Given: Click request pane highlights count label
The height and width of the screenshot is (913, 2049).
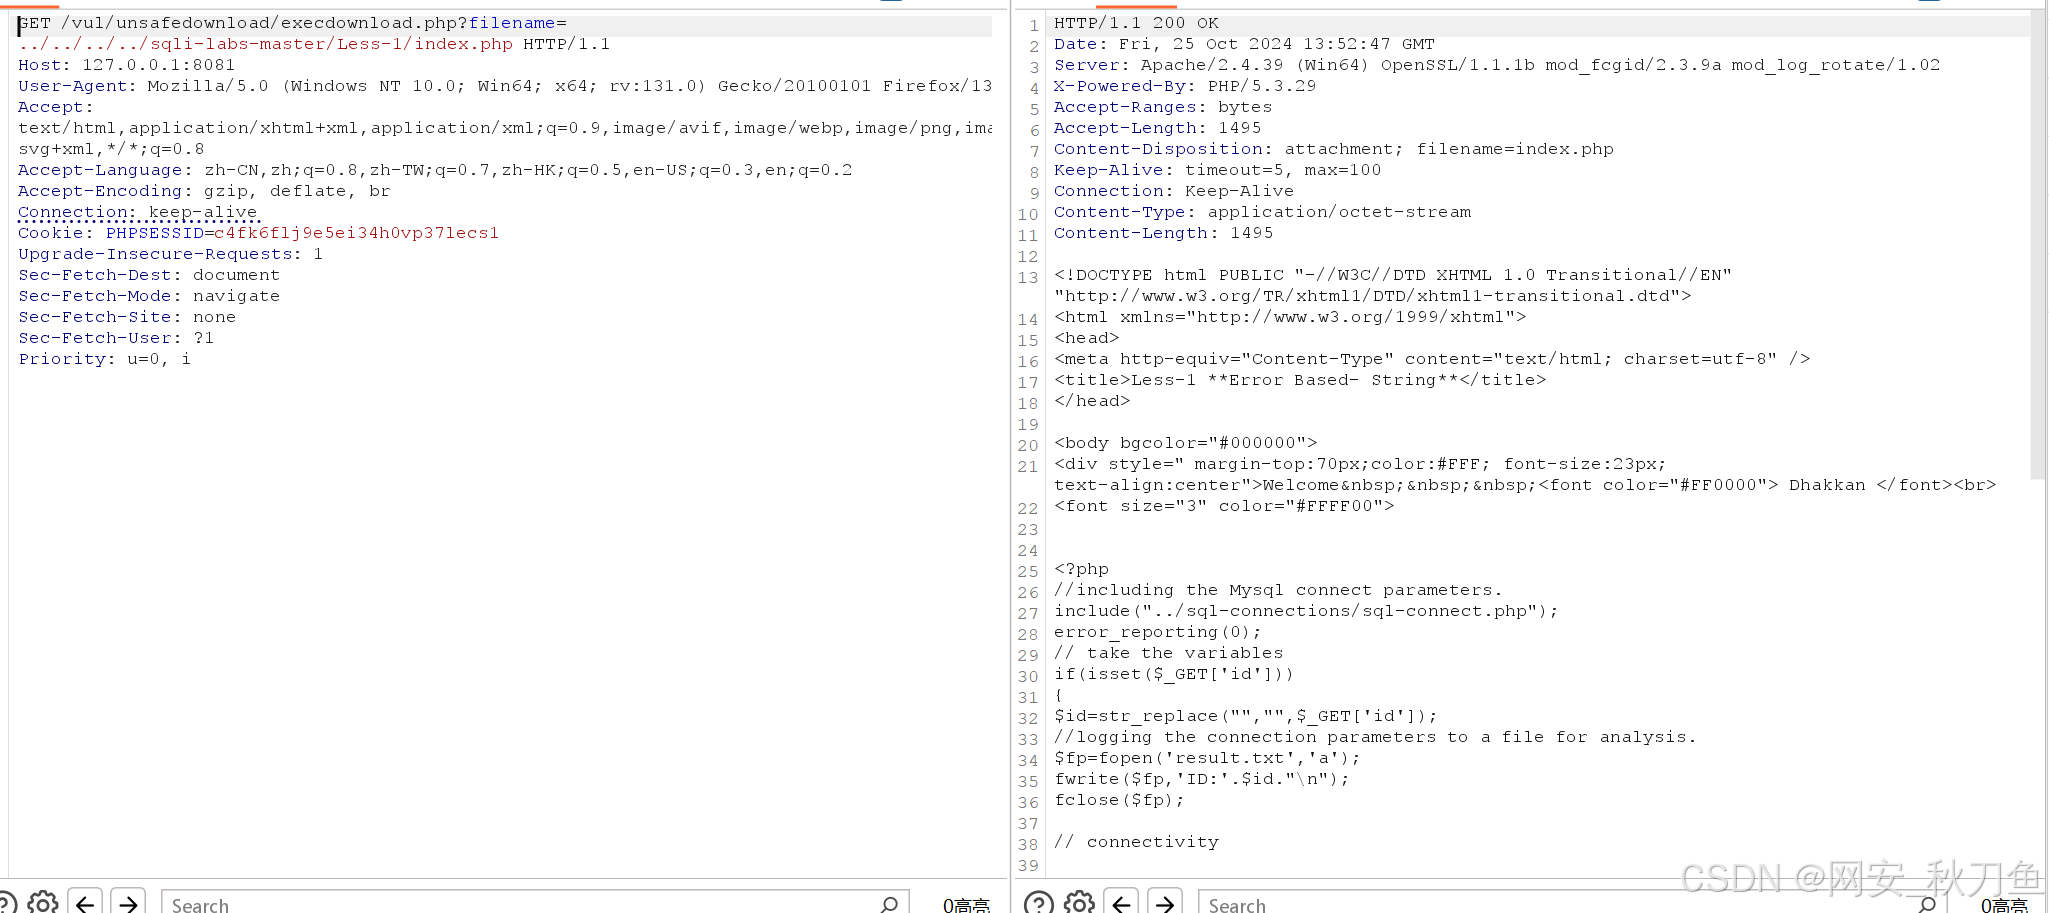Looking at the screenshot, I should click(966, 905).
